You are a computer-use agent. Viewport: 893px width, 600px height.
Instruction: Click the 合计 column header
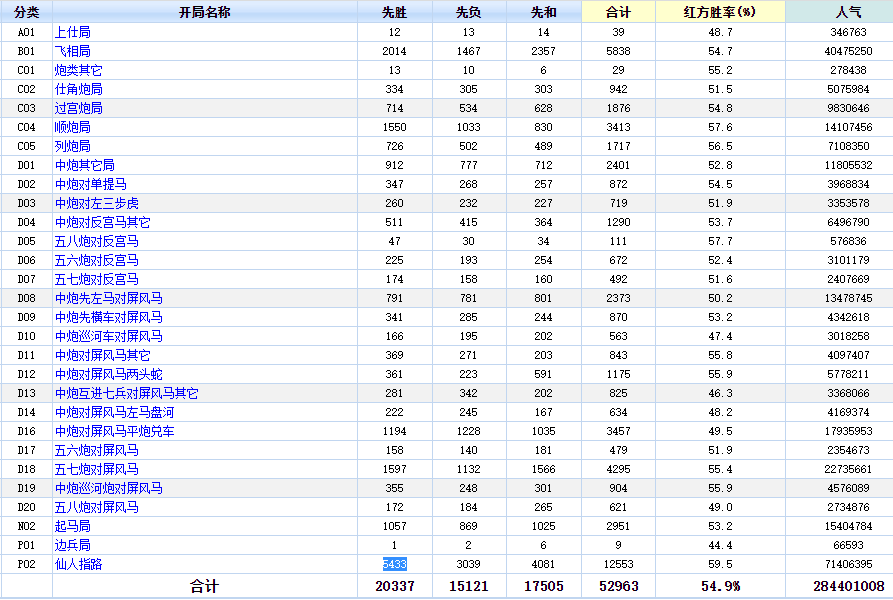tap(618, 12)
